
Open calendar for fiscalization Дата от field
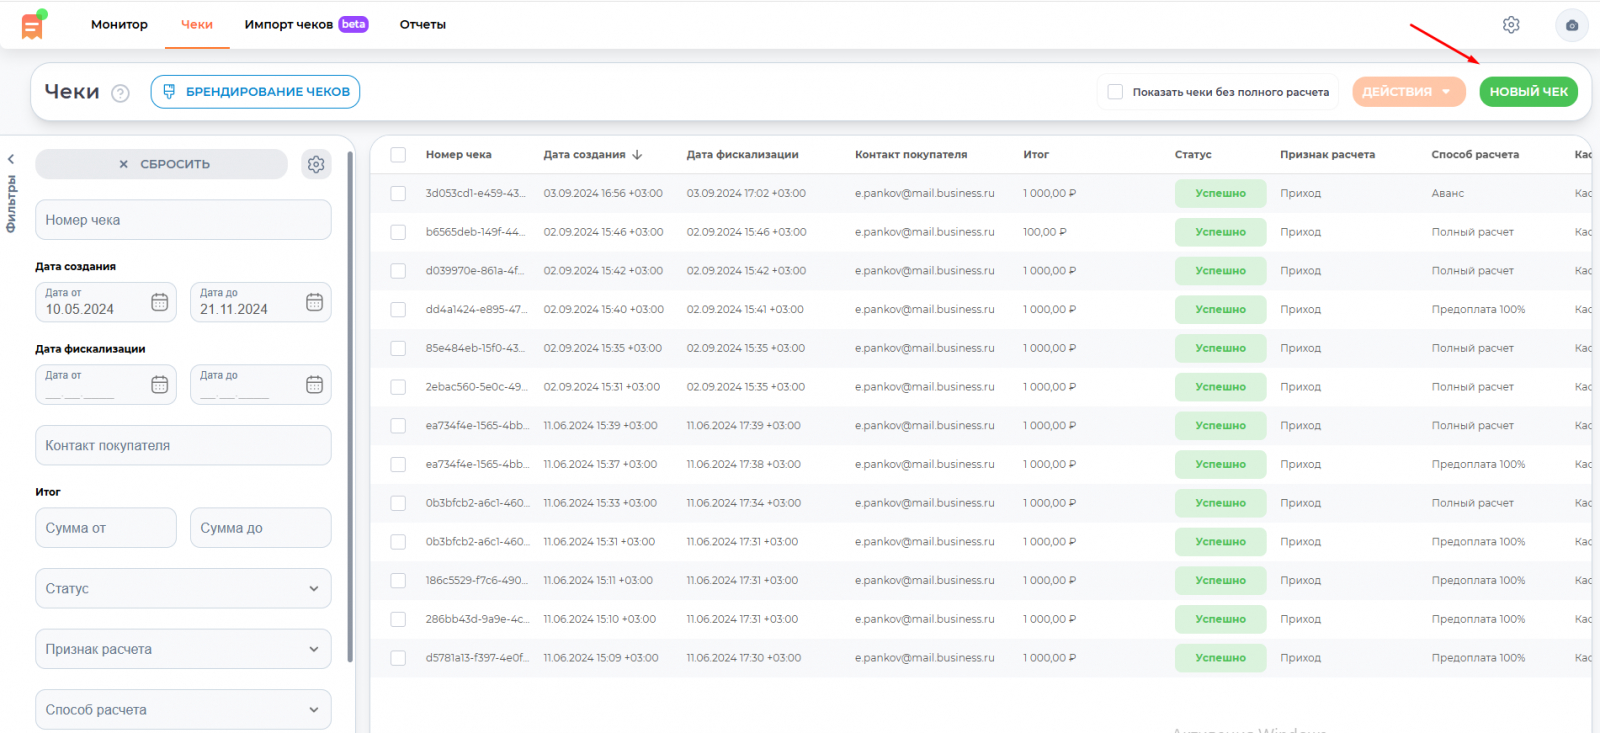[x=160, y=385]
